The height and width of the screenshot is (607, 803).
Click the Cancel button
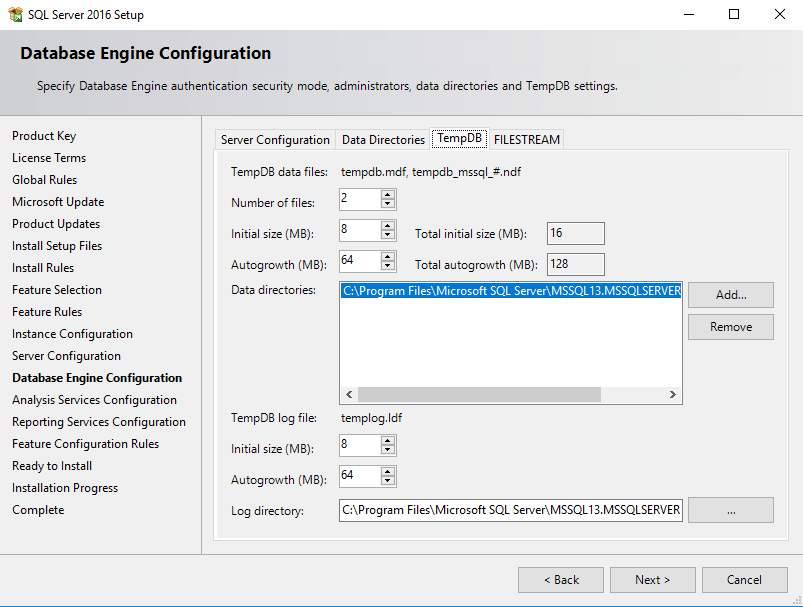[x=745, y=580]
